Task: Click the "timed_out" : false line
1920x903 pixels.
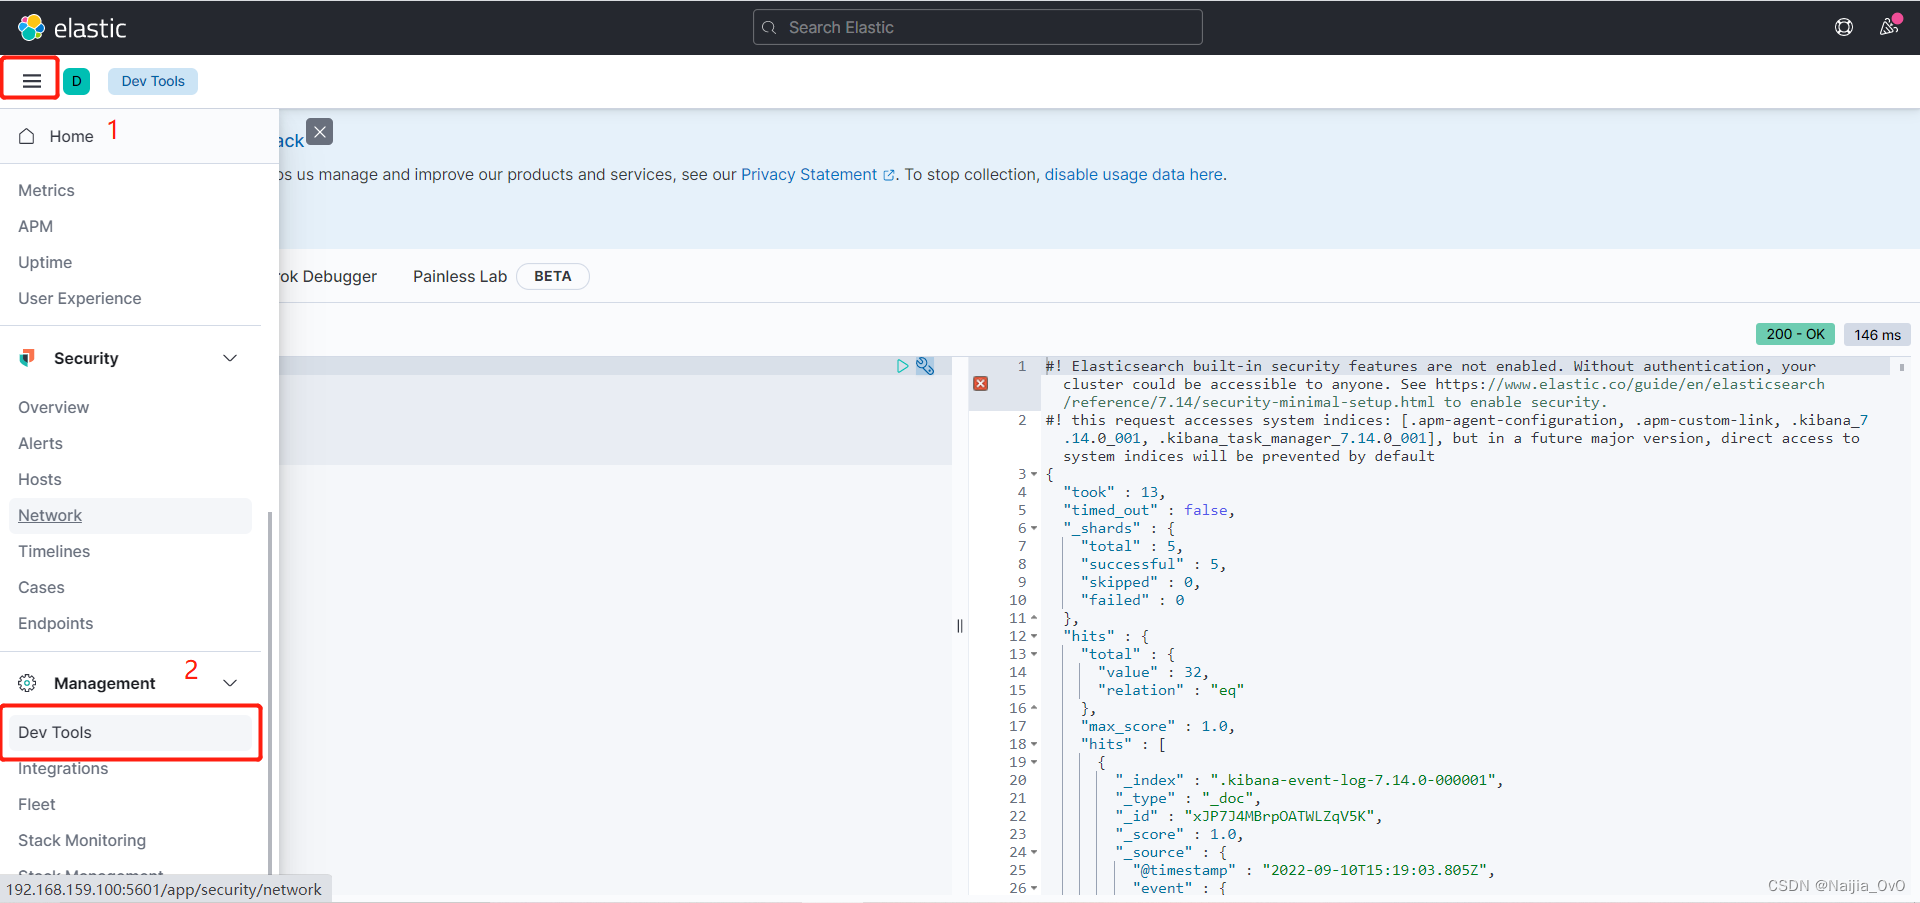Action: click(x=1149, y=510)
